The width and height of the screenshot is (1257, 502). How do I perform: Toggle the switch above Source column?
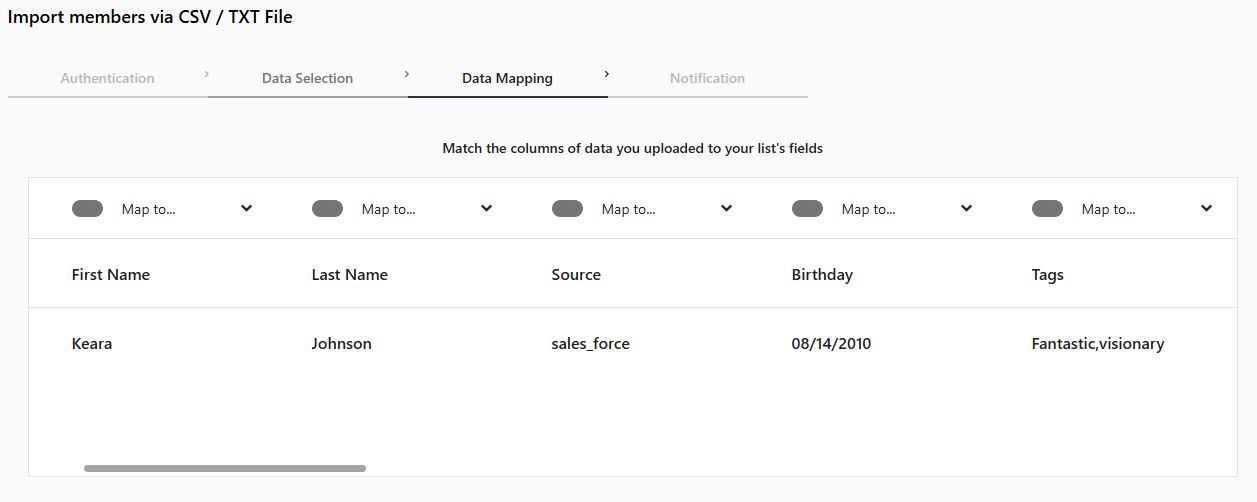pyautogui.click(x=568, y=209)
